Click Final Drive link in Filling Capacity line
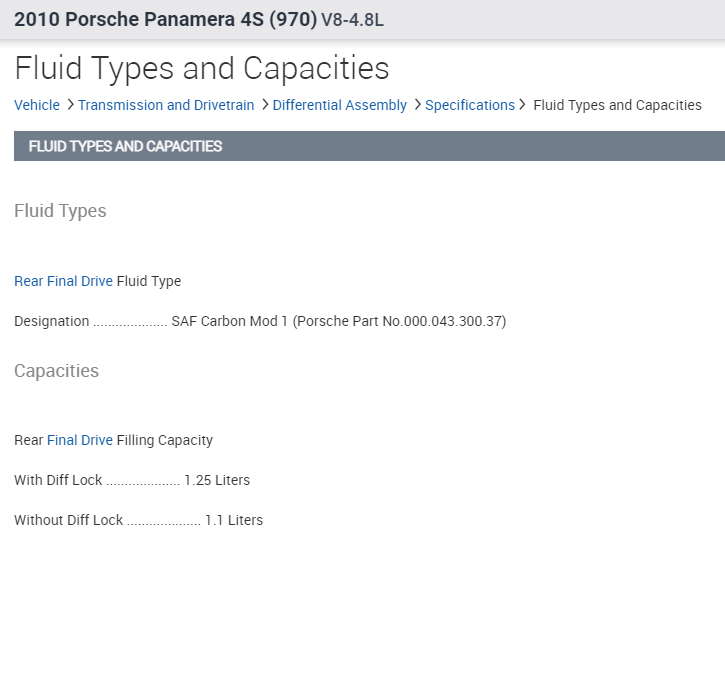The width and height of the screenshot is (725, 698). [x=80, y=440]
